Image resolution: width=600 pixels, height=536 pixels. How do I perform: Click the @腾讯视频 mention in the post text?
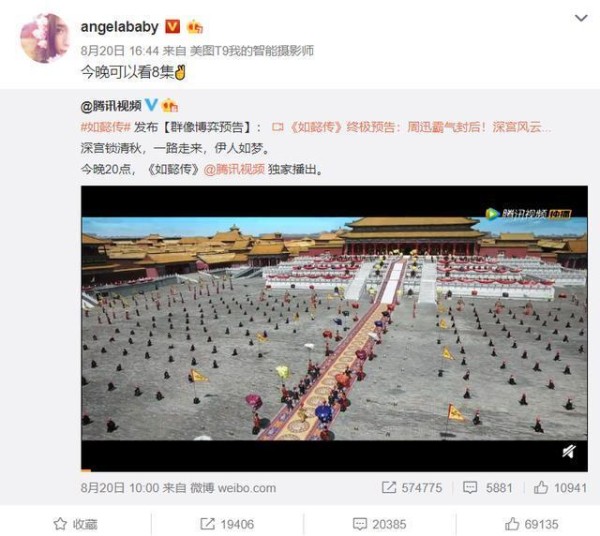(234, 169)
